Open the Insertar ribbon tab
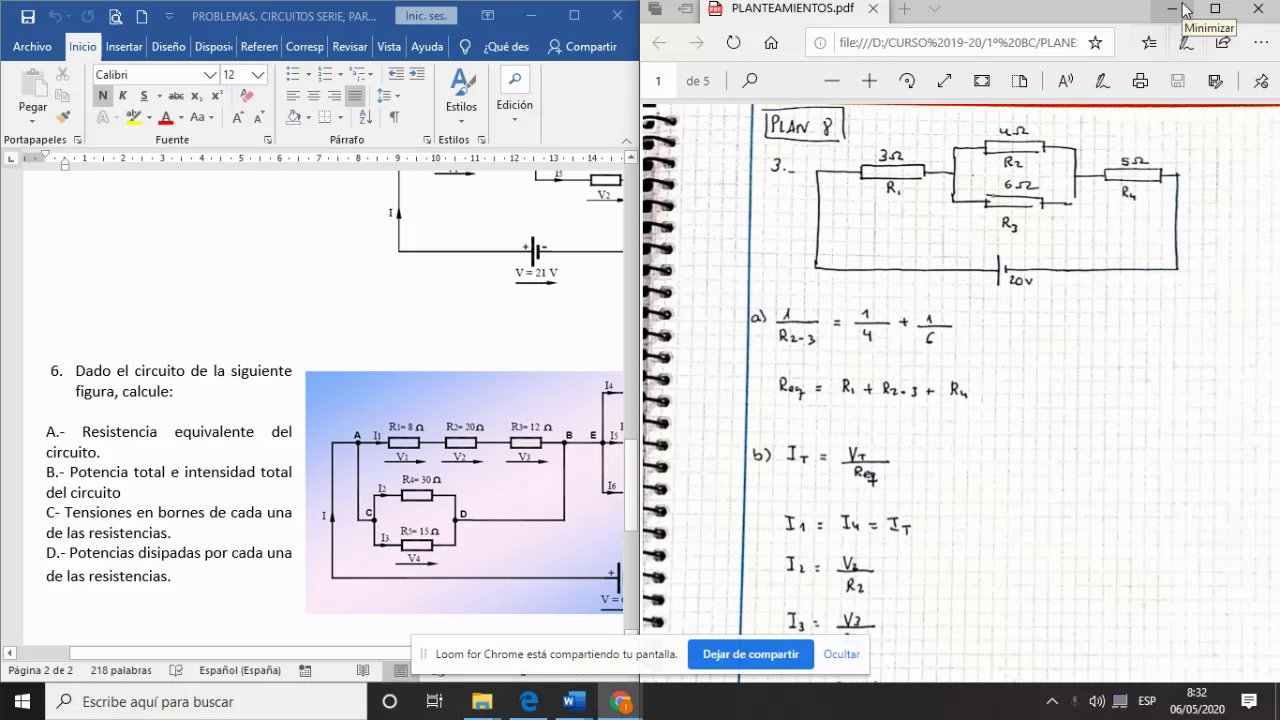The width and height of the screenshot is (1280, 720). tap(124, 47)
